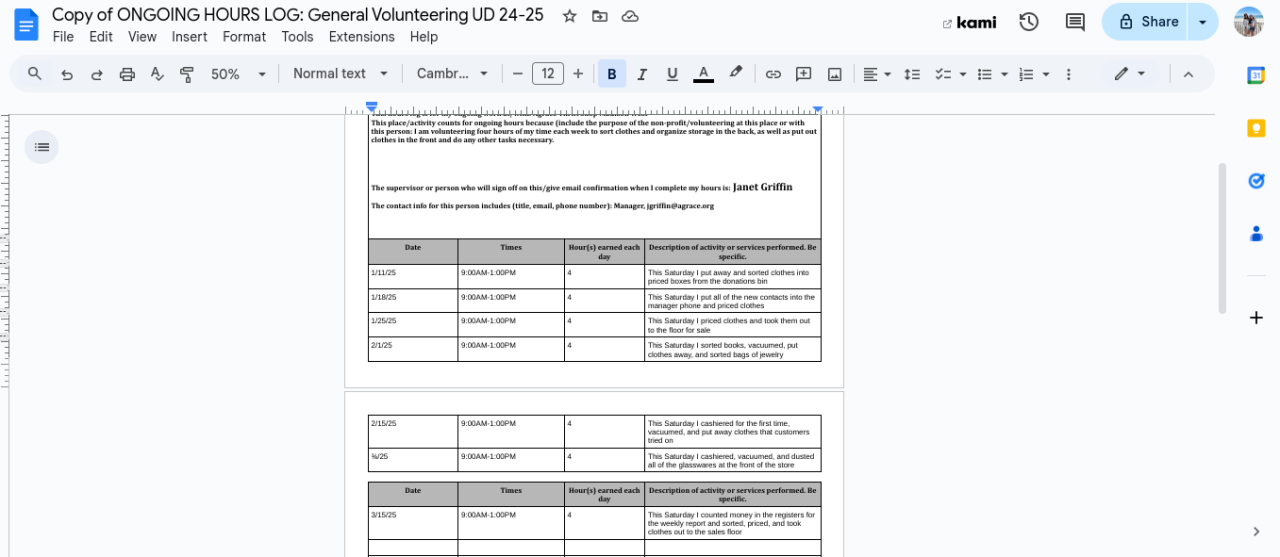The image size is (1280, 557).
Task: Open version history clock icon
Action: [x=1028, y=22]
